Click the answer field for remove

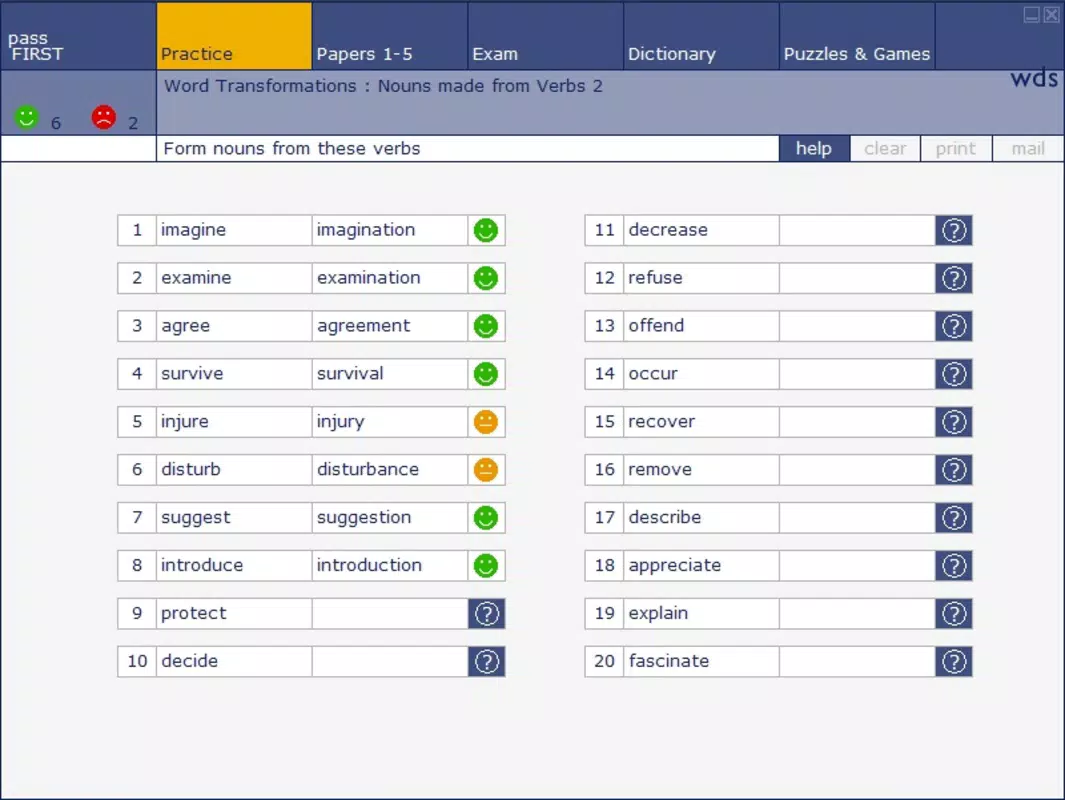[x=857, y=469]
